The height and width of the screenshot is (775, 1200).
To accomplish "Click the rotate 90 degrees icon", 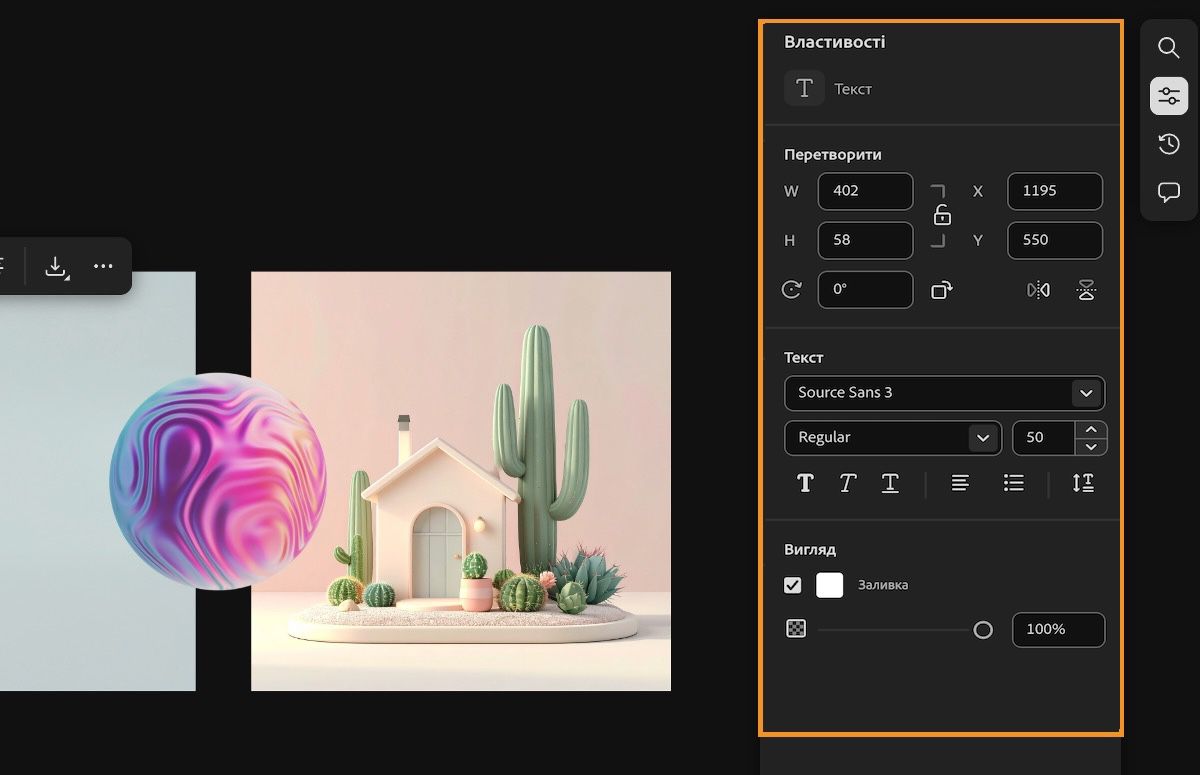I will point(941,290).
